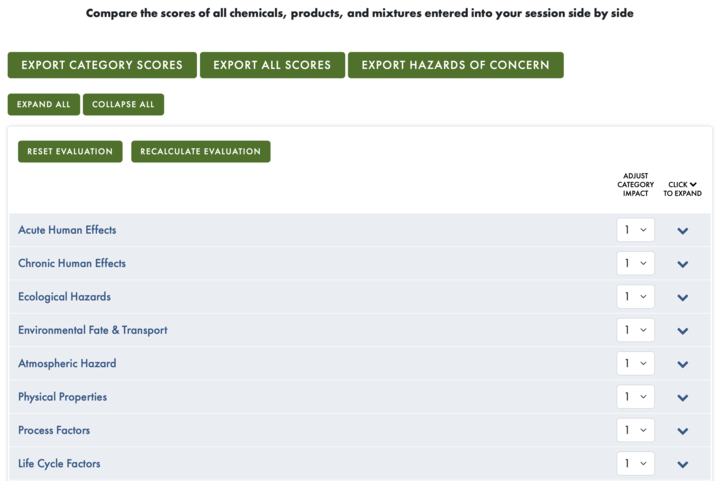The width and height of the screenshot is (720, 481).
Task: Expand the Ecological Hazards chevron
Action: [682, 298]
